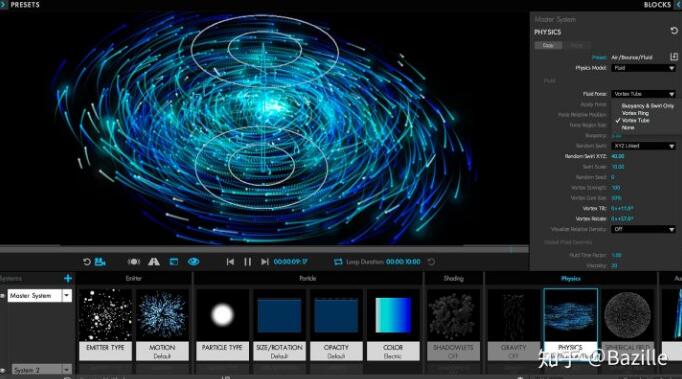Edit the Vortex Tilt value
682x379 pixels.
point(622,208)
